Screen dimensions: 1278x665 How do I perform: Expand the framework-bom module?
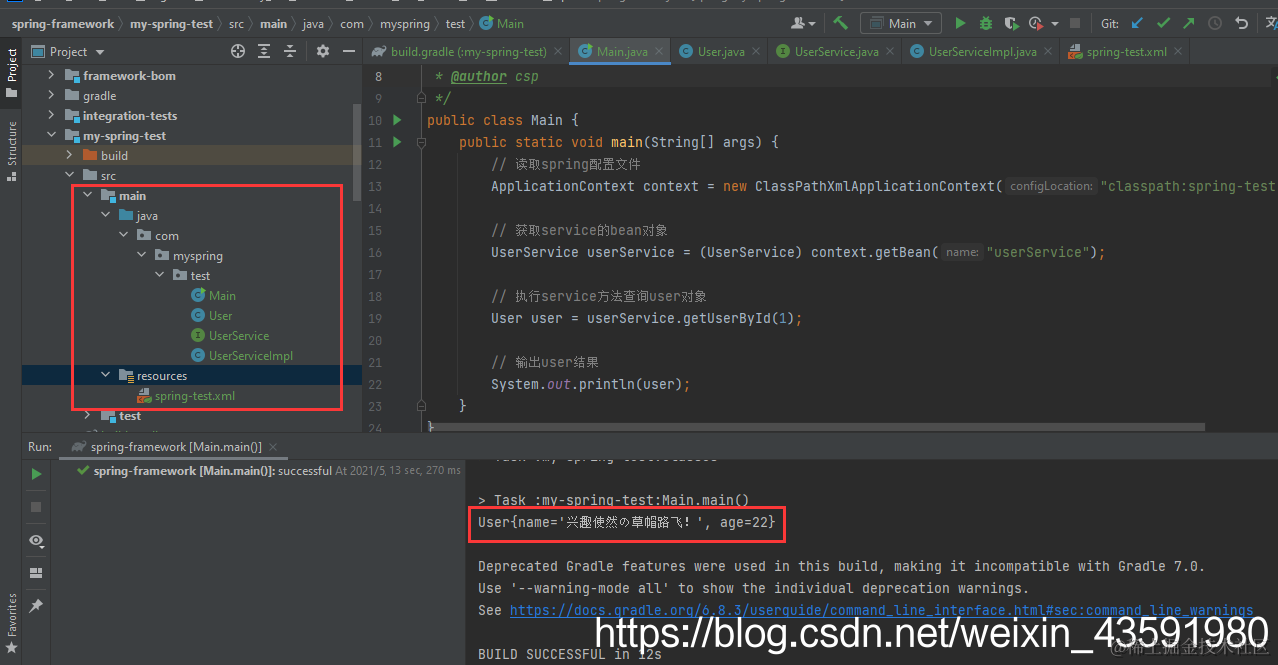51,75
